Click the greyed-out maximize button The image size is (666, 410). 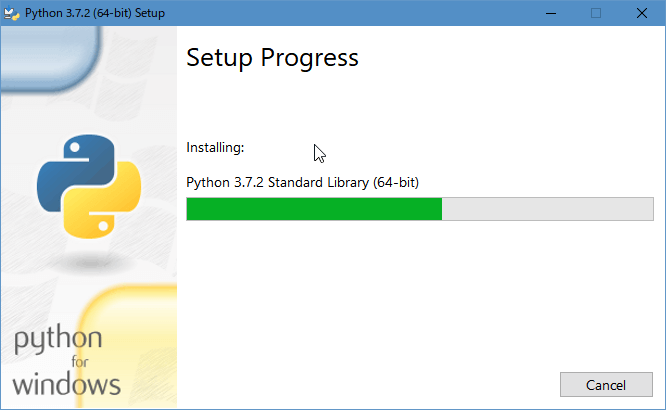click(x=596, y=13)
